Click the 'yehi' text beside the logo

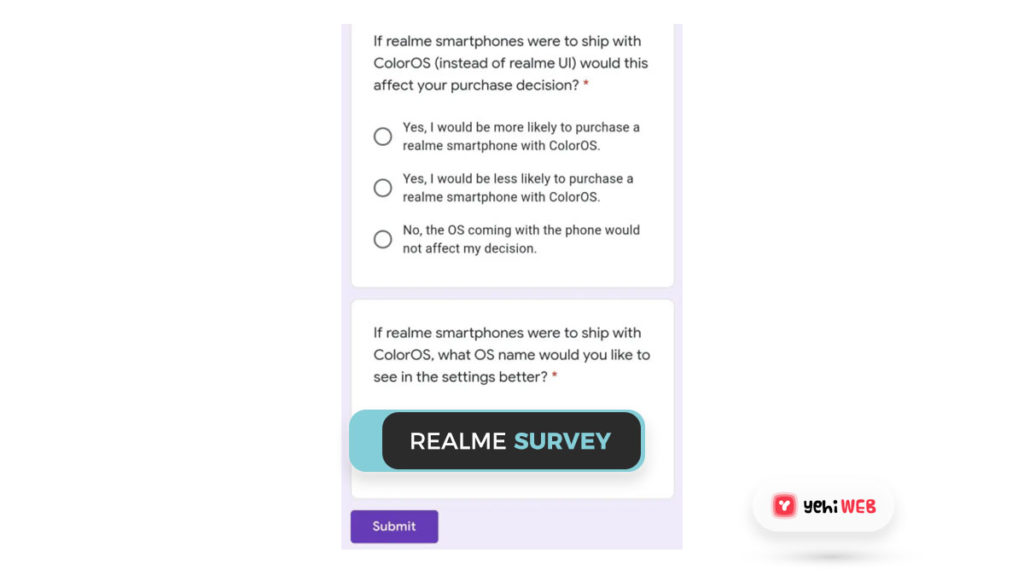tap(820, 507)
